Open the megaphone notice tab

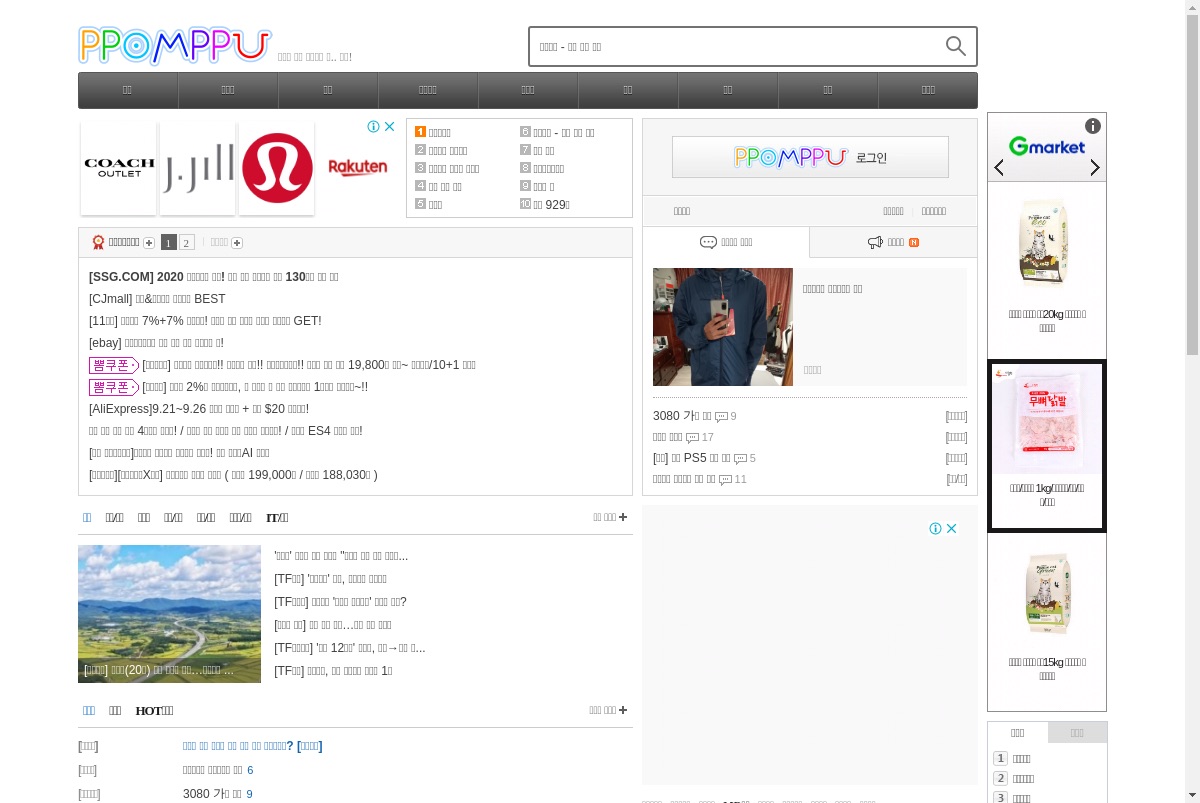pos(893,242)
